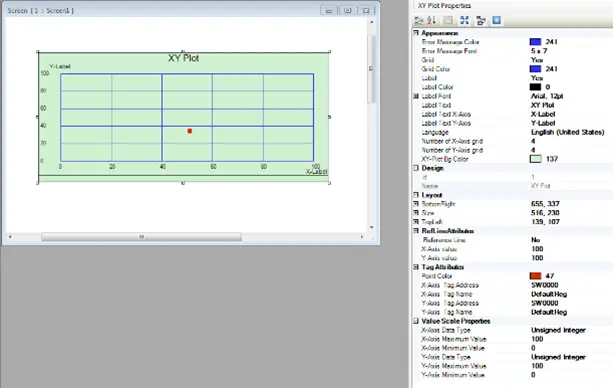Viewport: 613px width, 388px height.
Task: Click the Design Name value XY Plot
Action: (x=541, y=186)
